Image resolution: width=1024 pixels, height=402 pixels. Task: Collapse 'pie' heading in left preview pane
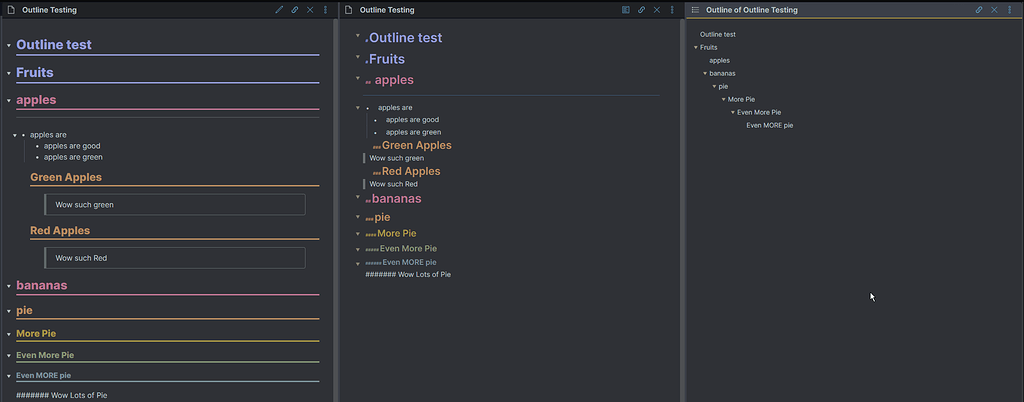pyautogui.click(x=8, y=311)
